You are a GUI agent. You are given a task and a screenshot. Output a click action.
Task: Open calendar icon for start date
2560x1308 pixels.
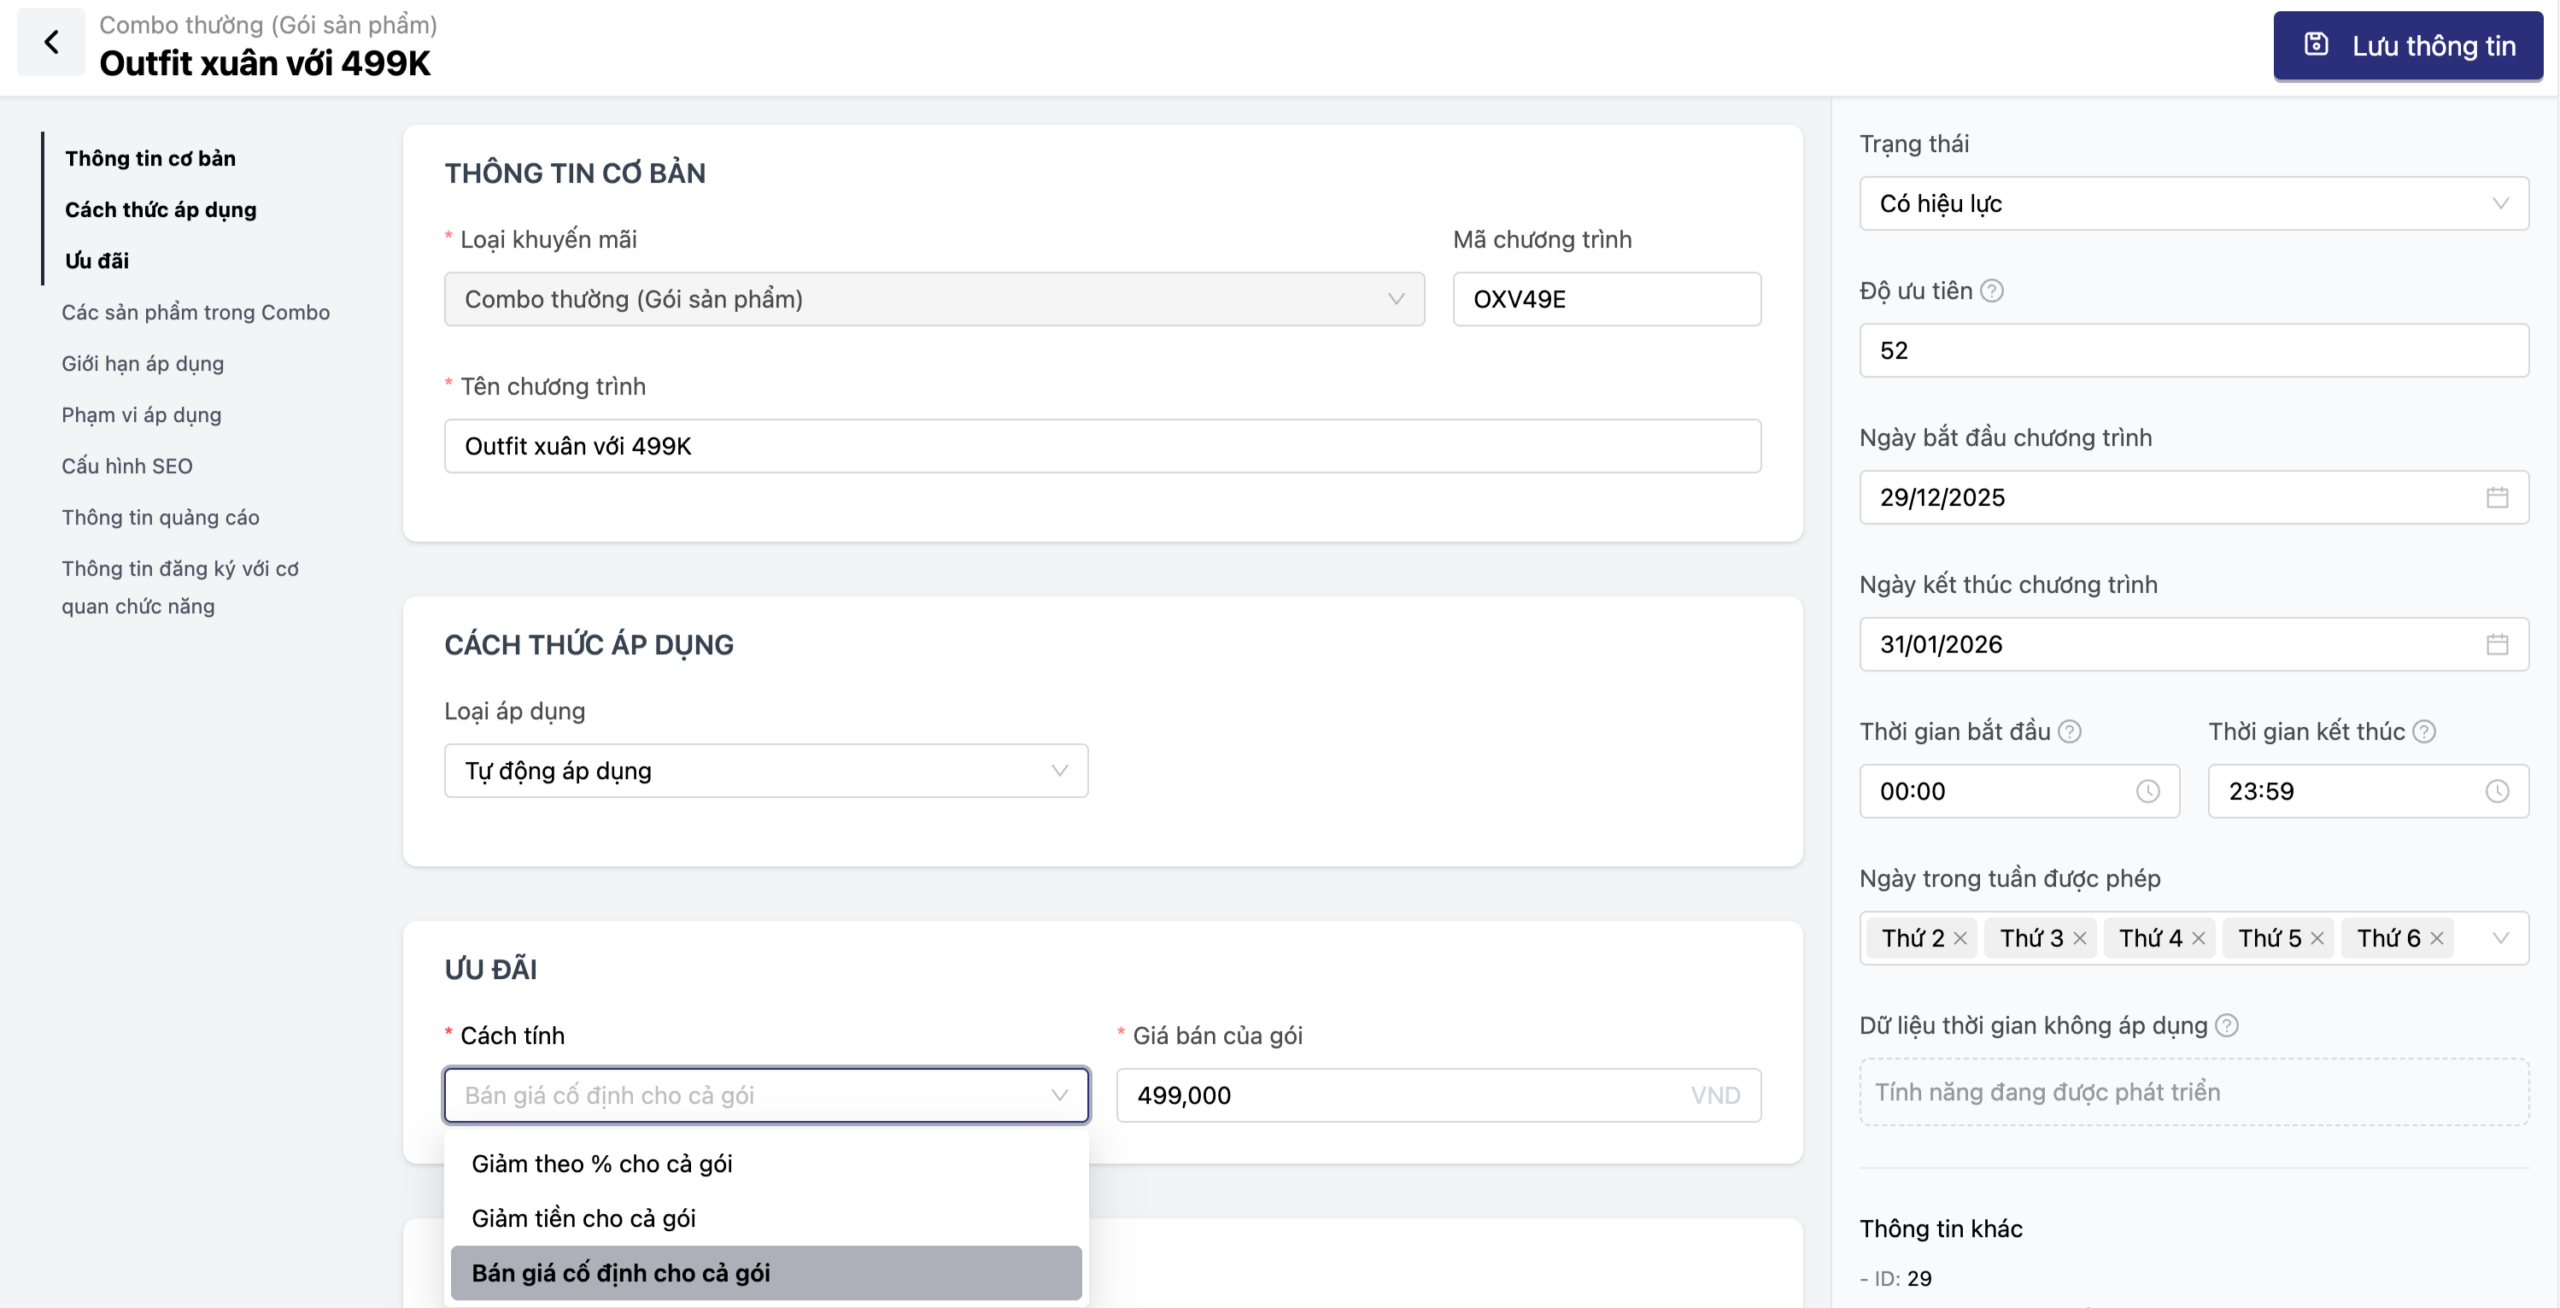click(2497, 497)
